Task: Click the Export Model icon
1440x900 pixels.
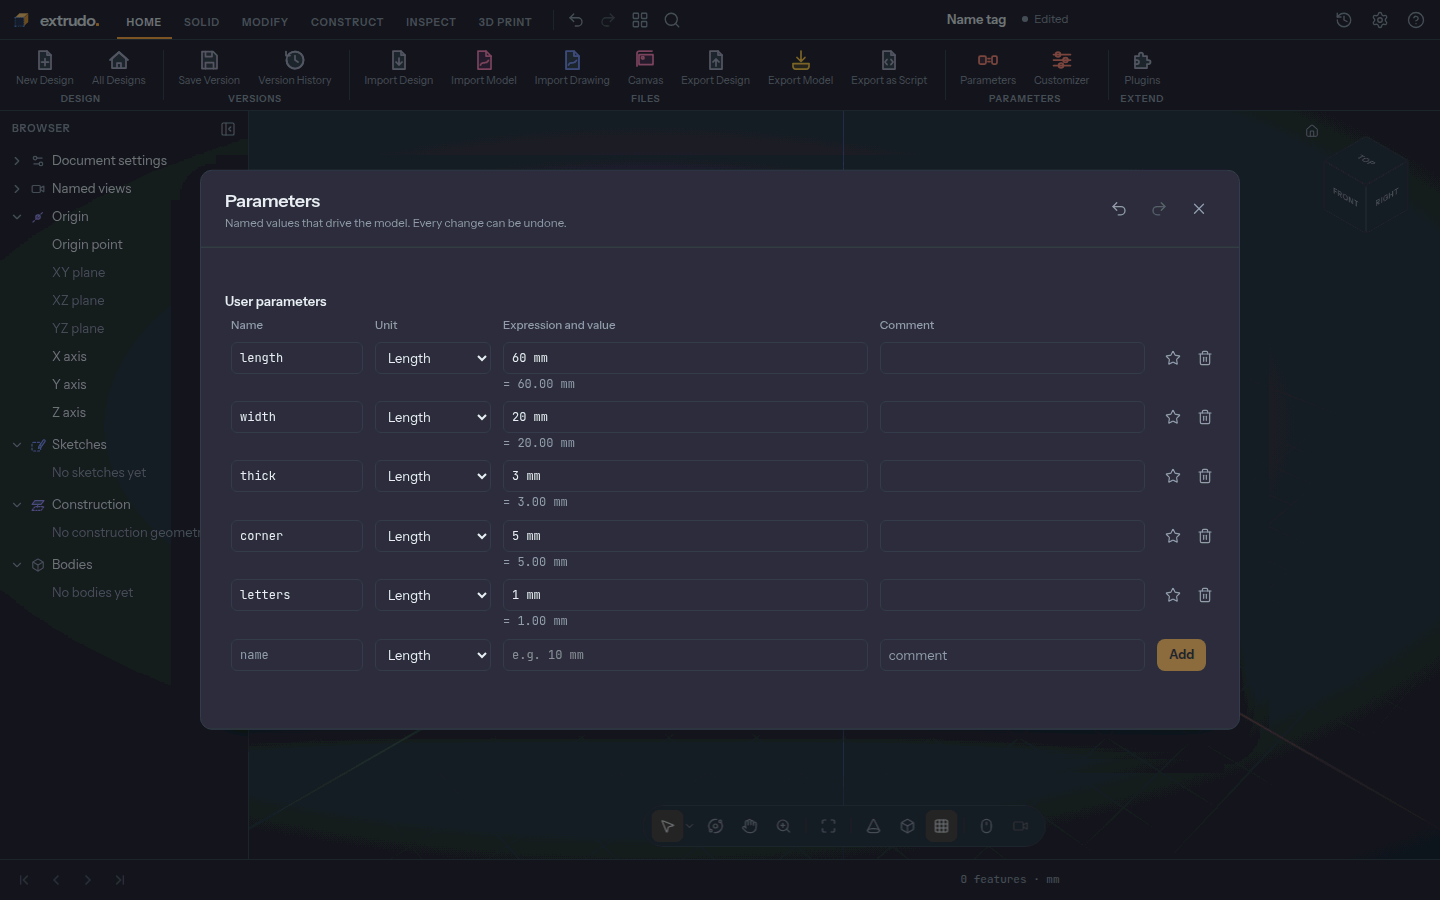Action: [x=801, y=60]
